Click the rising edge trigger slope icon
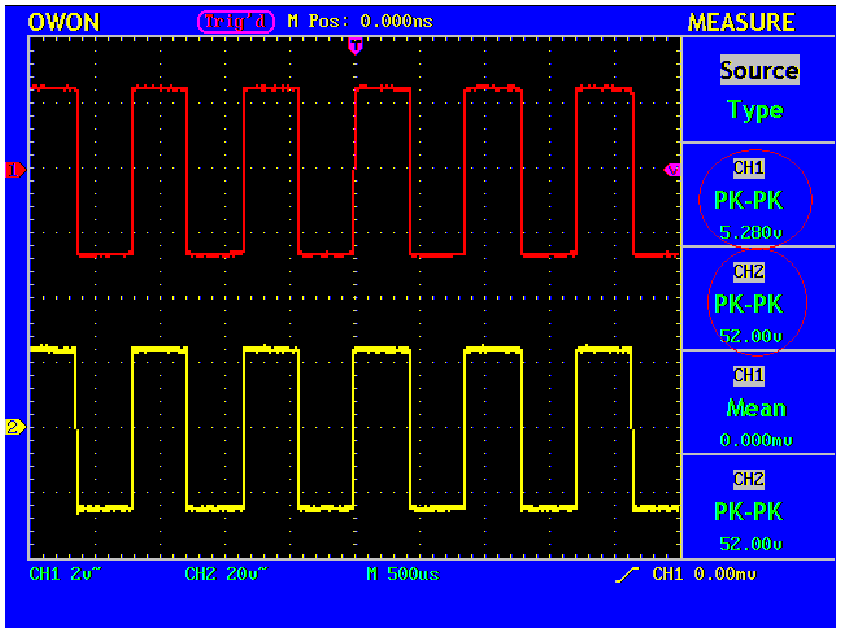The height and width of the screenshot is (633, 844). tap(628, 575)
